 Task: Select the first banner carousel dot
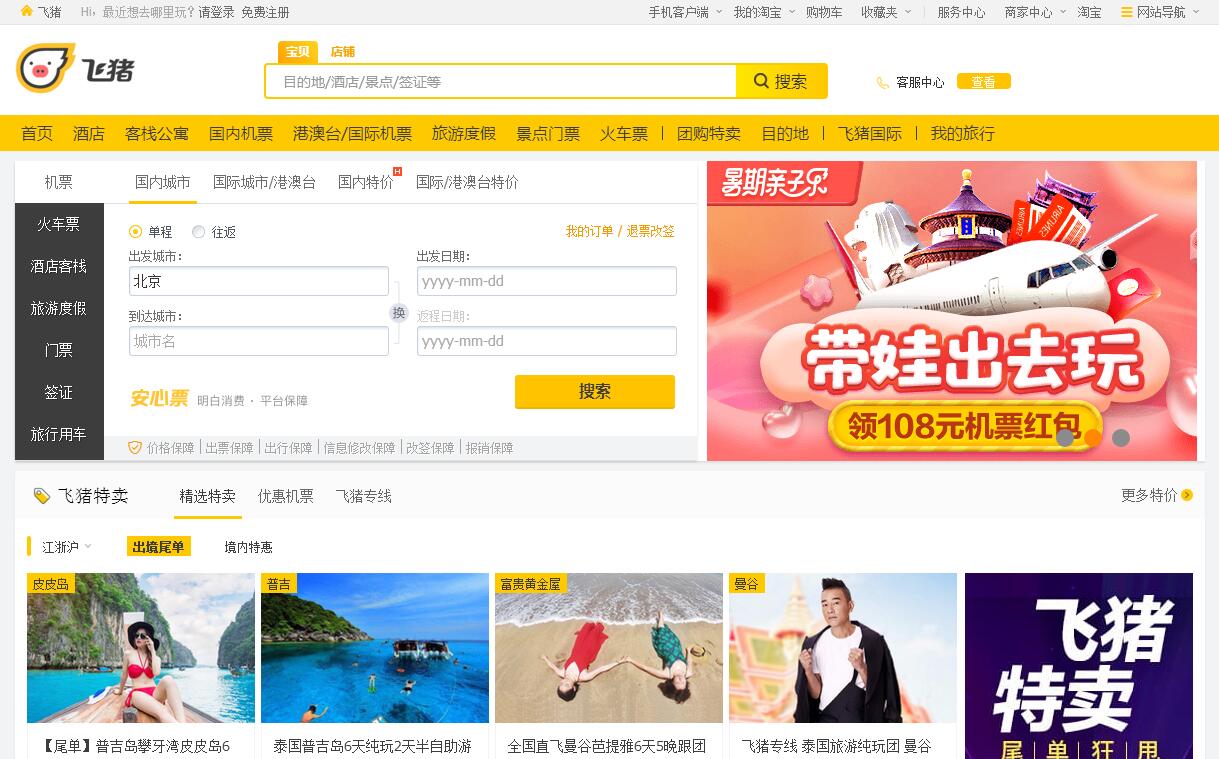(1065, 438)
